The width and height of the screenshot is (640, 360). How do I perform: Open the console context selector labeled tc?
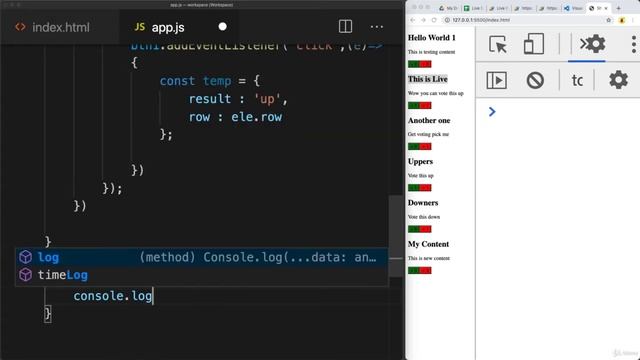577,80
